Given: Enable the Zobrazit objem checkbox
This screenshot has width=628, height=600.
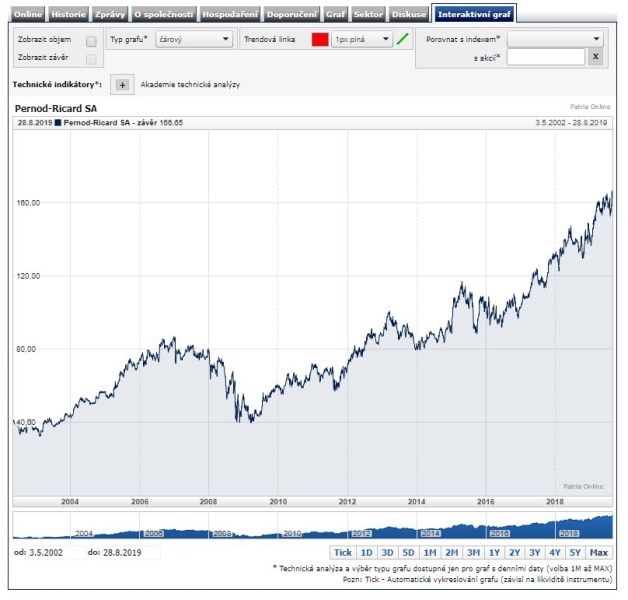Looking at the screenshot, I should pos(91,42).
